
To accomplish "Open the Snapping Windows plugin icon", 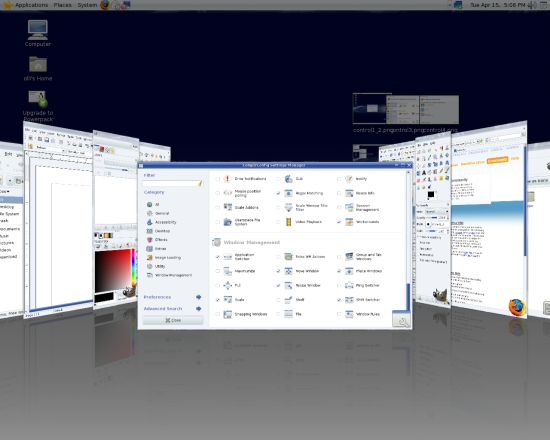I will (x=227, y=314).
